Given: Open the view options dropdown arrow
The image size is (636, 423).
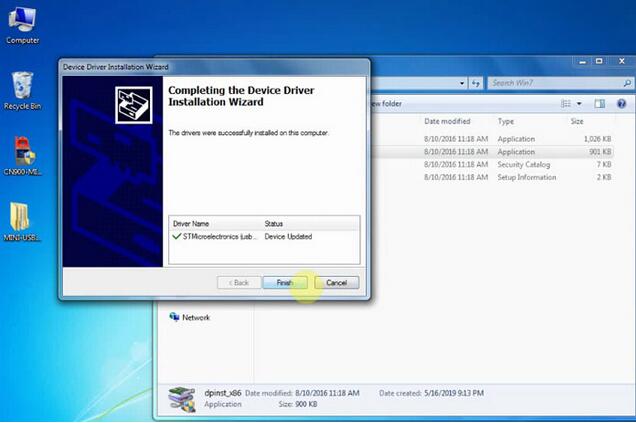Looking at the screenshot, I should click(x=579, y=104).
